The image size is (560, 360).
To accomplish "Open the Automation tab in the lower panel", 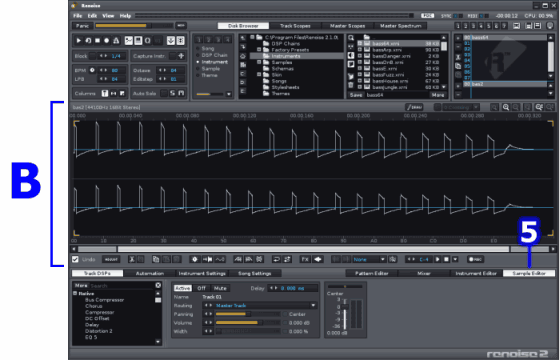I will click(150, 273).
